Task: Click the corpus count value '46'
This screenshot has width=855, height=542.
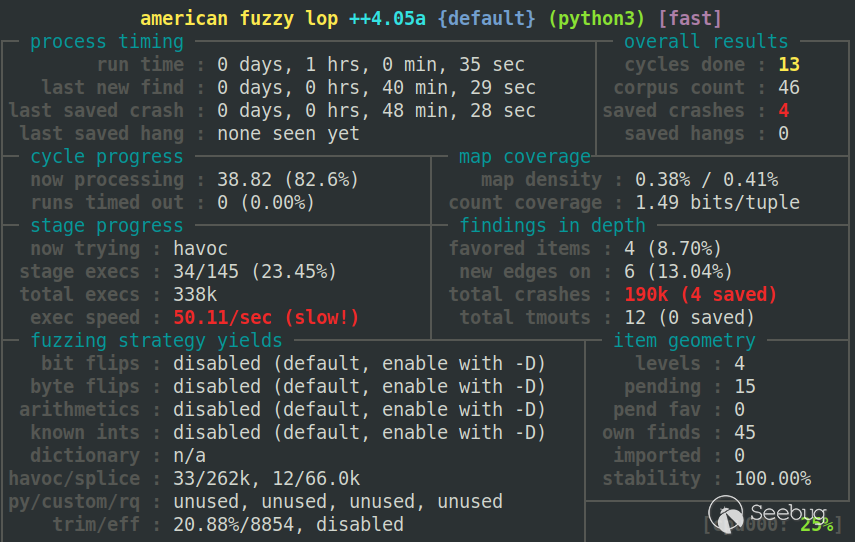Action: [x=788, y=87]
